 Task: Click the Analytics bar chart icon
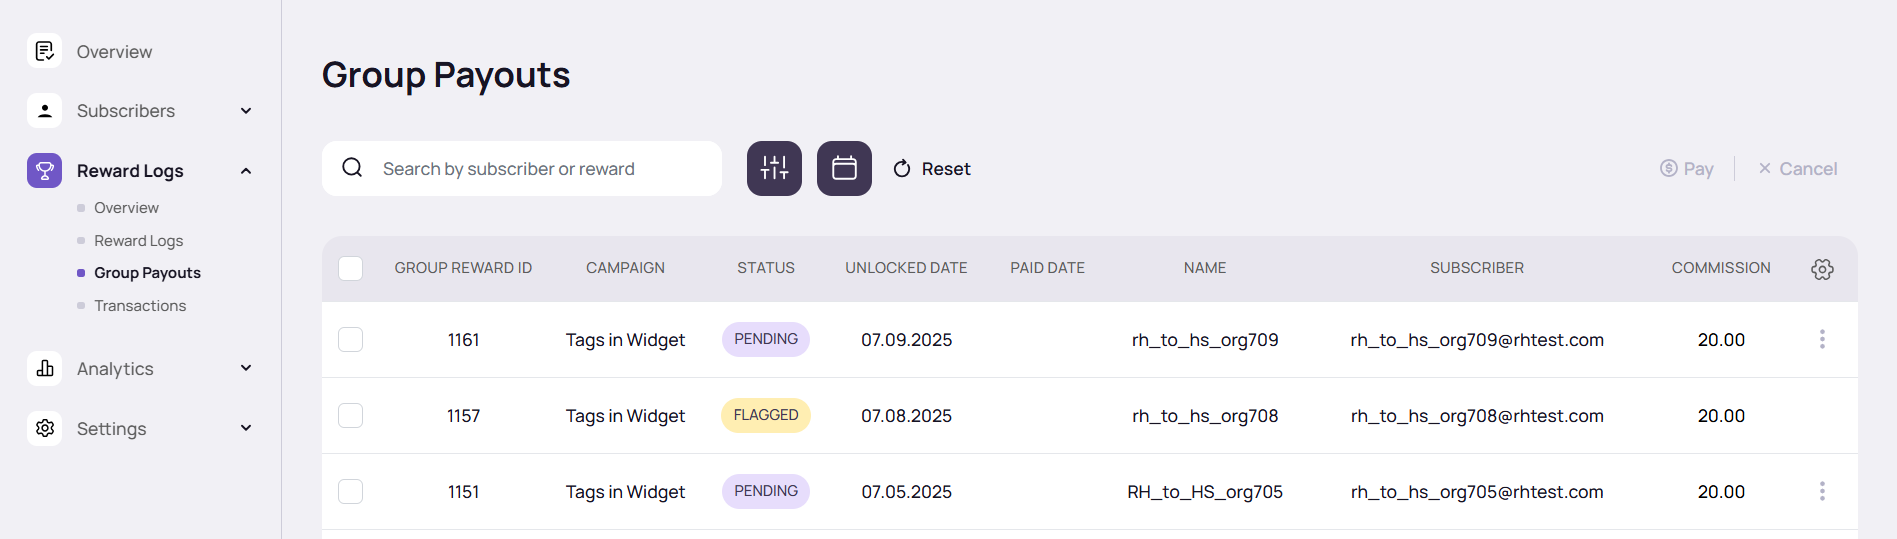tap(45, 369)
